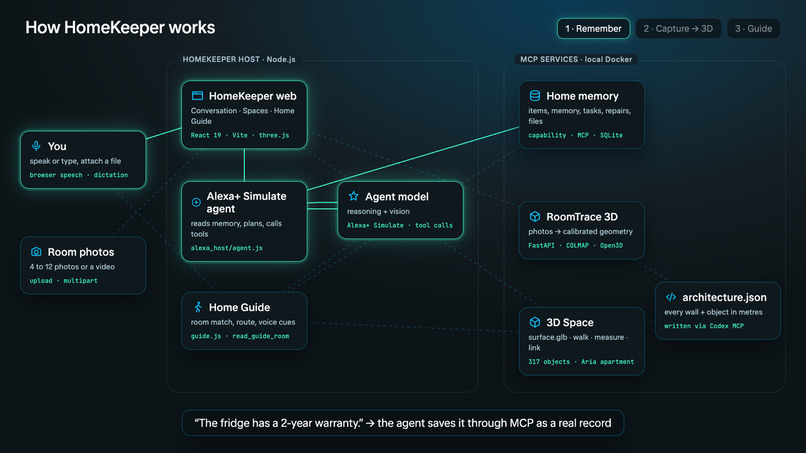Click "photos → calibrated geometry" description
The width and height of the screenshot is (806, 453).
click(580, 232)
